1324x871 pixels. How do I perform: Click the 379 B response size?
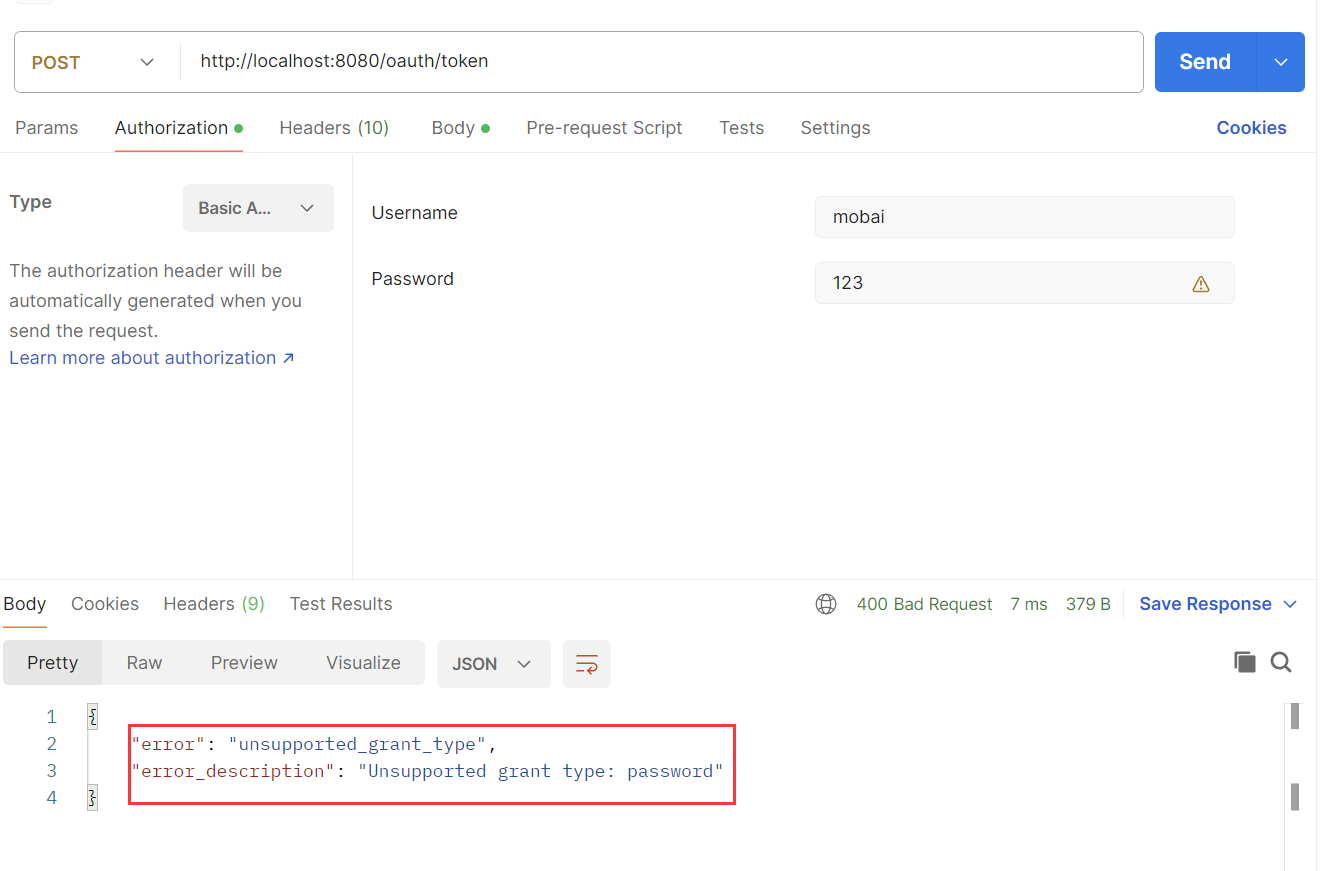[x=1088, y=604]
